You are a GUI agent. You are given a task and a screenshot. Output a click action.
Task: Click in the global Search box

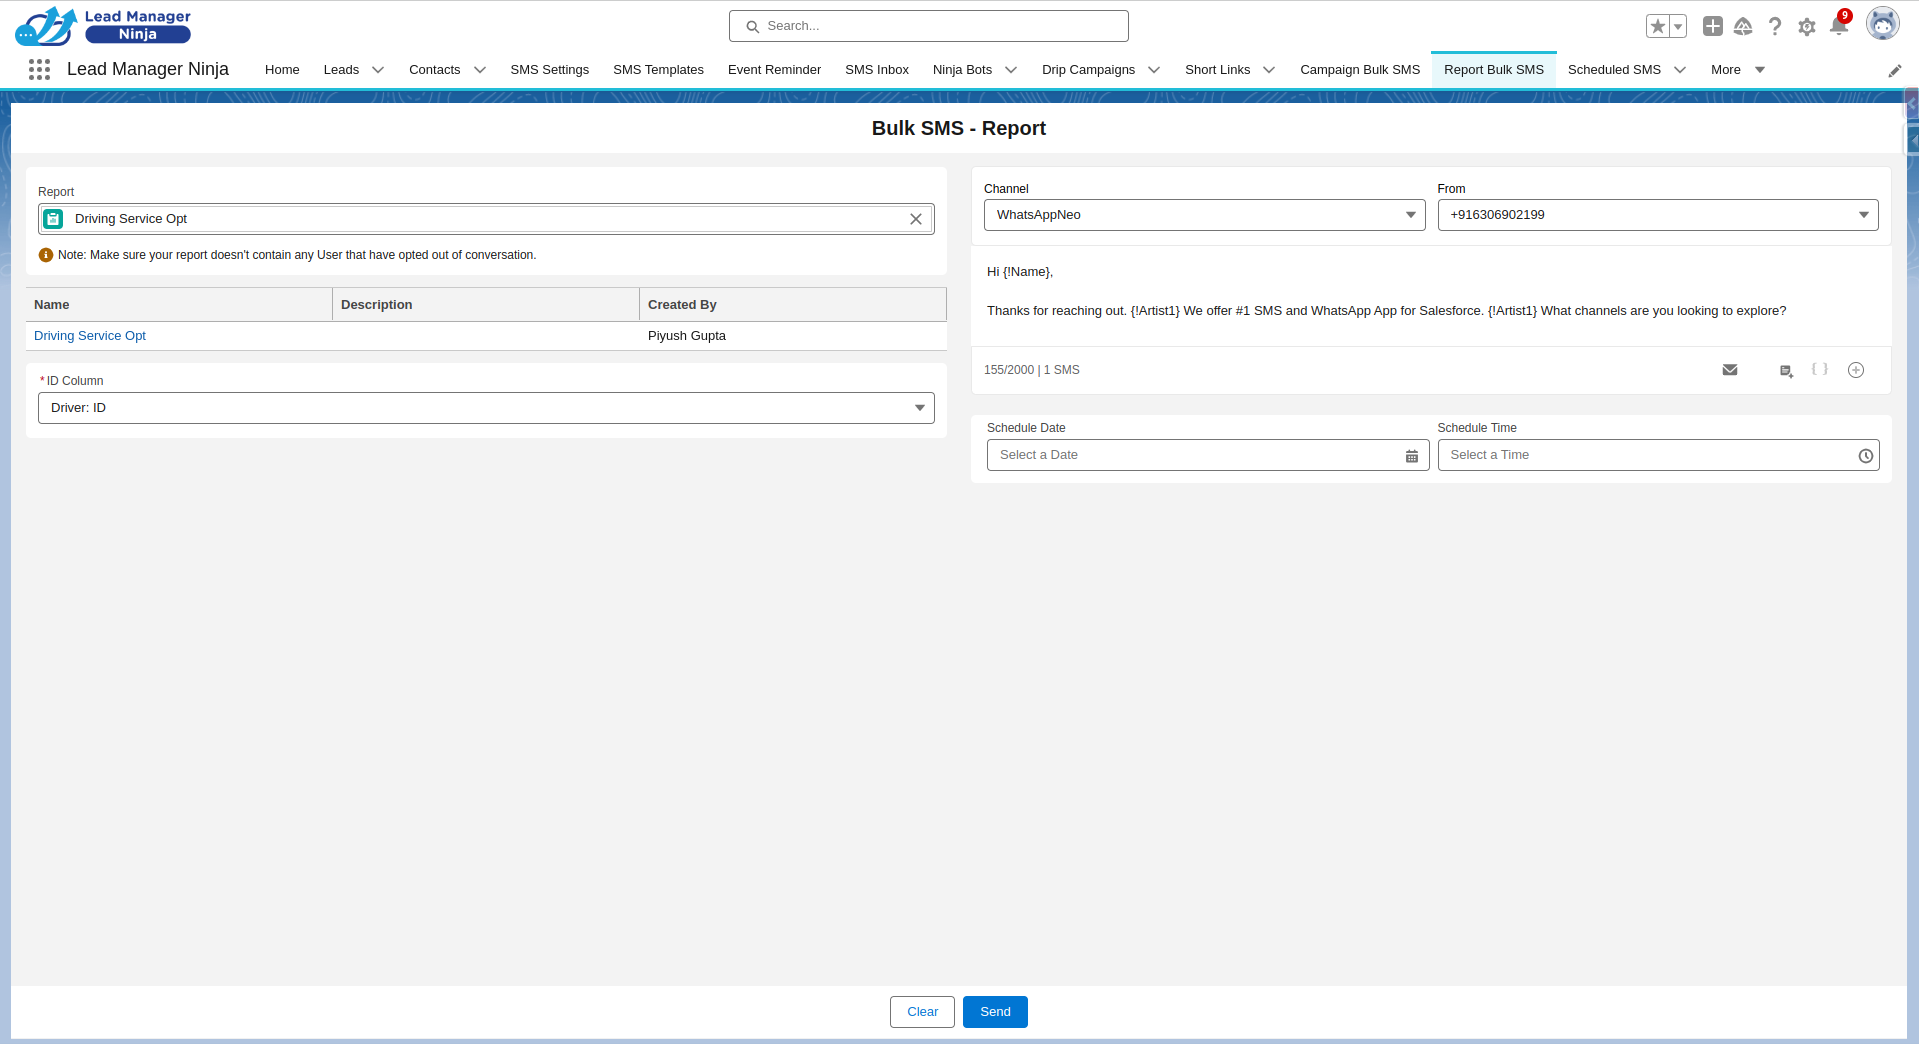tap(929, 26)
